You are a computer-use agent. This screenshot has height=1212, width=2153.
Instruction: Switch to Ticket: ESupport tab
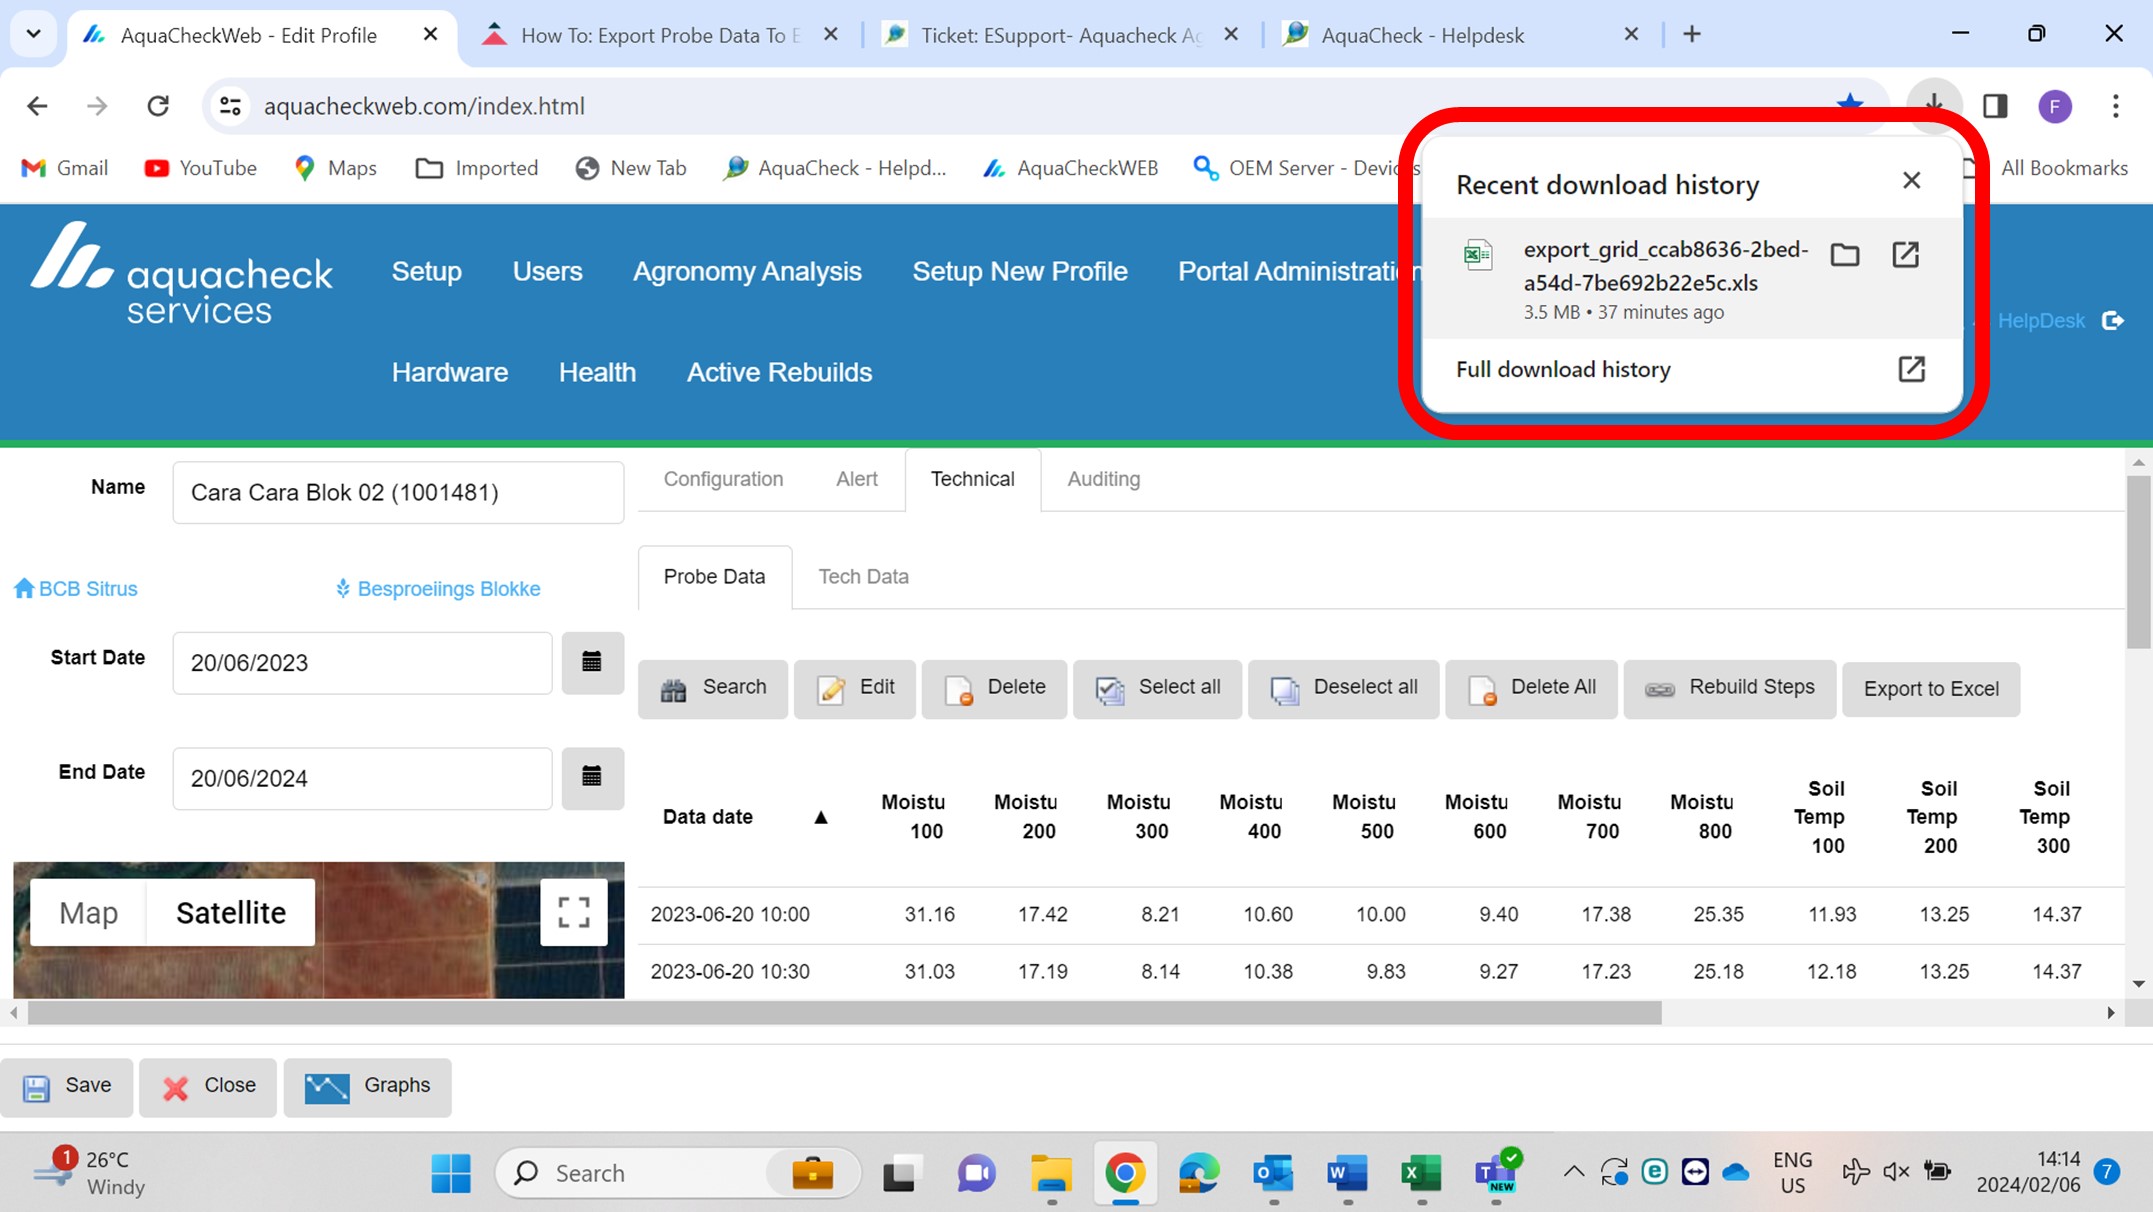point(1060,35)
